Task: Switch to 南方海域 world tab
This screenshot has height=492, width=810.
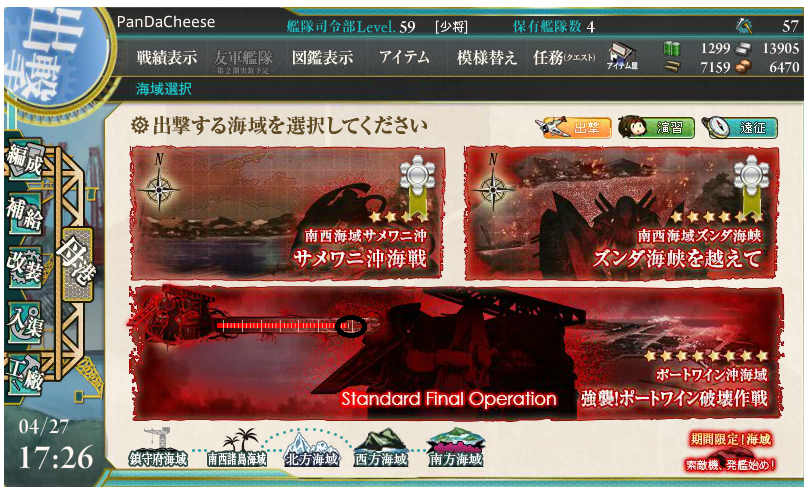Action: click(456, 449)
